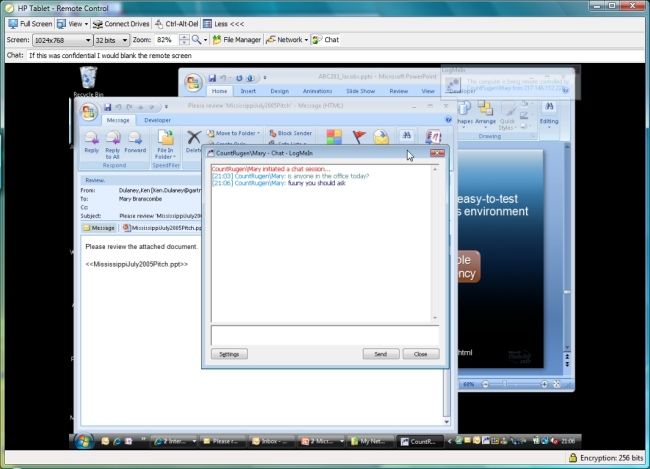
Task: Open the 32 bits color depth dropdown
Action: click(x=111, y=40)
